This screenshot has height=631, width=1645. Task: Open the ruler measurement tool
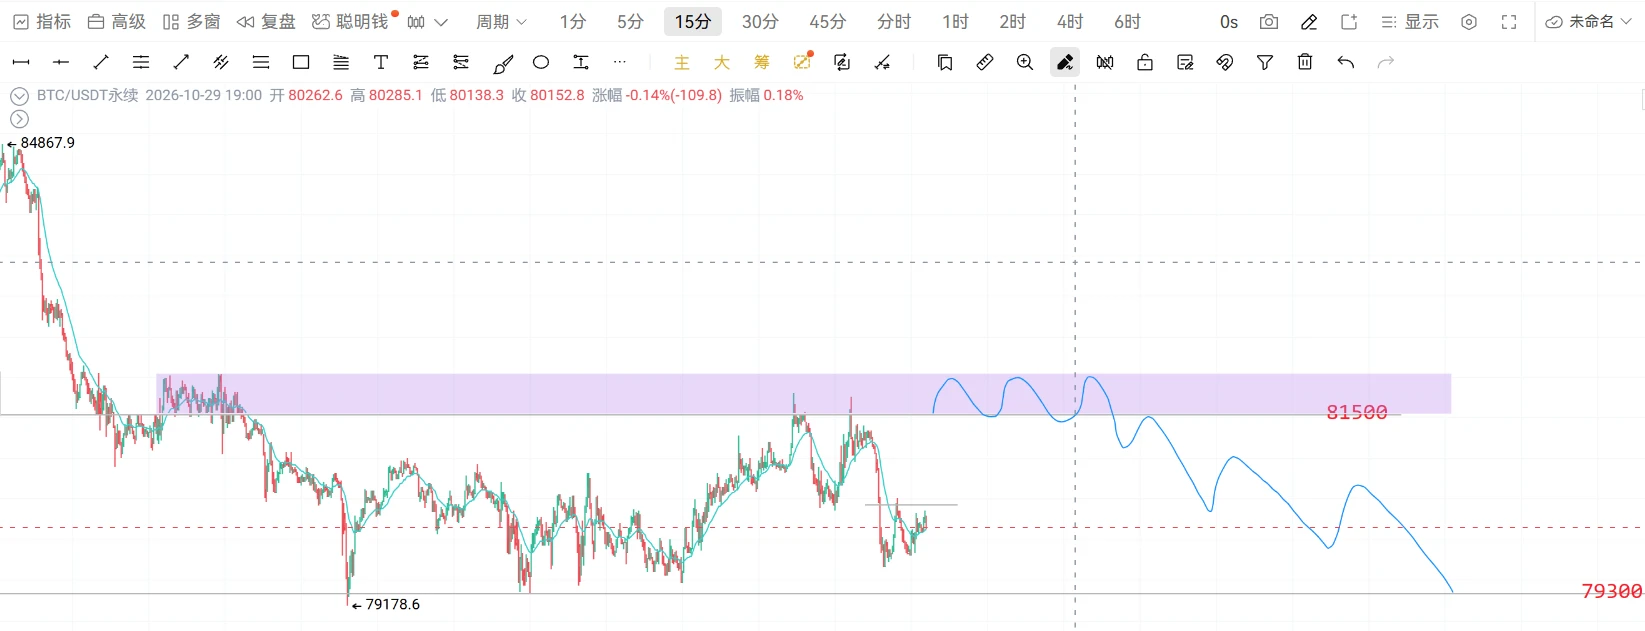[985, 62]
